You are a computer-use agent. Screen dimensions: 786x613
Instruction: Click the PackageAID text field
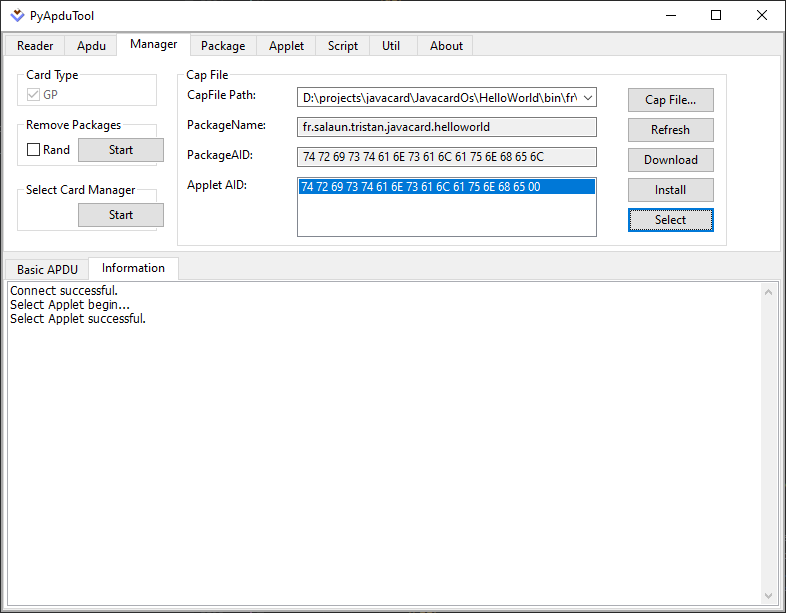click(x=446, y=157)
